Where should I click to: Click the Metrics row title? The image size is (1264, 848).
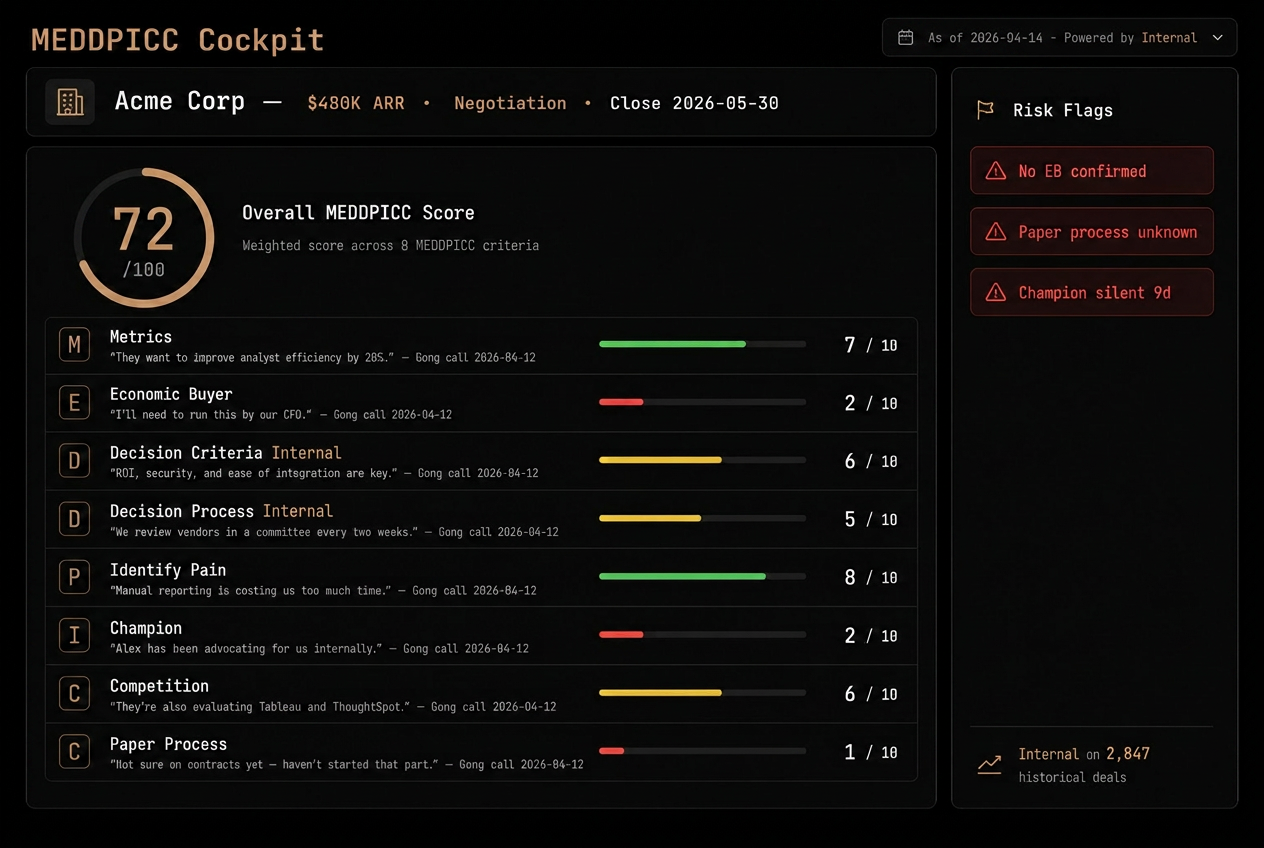tap(141, 337)
